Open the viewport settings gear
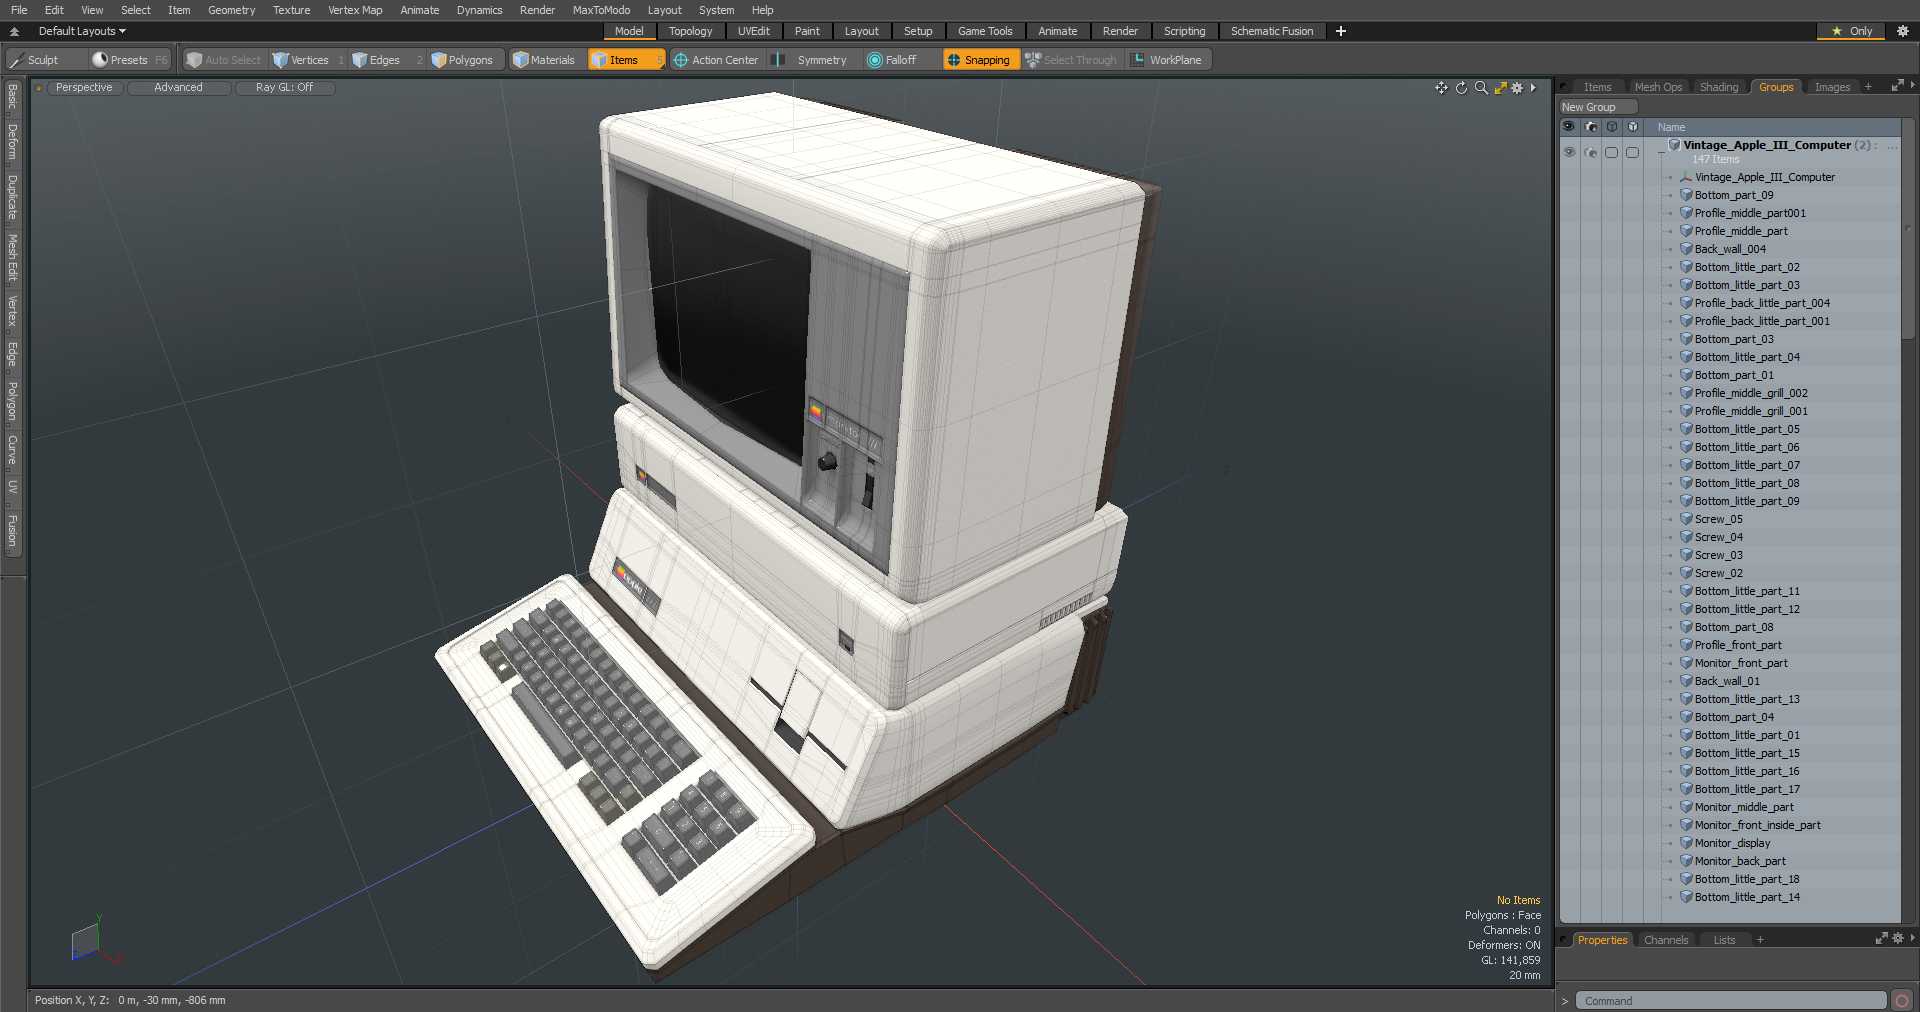The width and height of the screenshot is (1920, 1012). pyautogui.click(x=1517, y=88)
